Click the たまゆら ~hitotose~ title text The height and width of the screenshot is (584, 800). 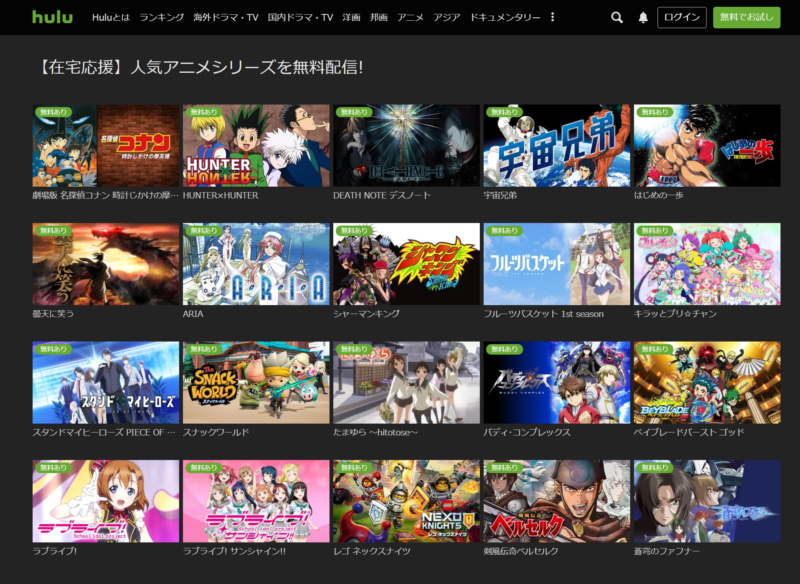[376, 433]
